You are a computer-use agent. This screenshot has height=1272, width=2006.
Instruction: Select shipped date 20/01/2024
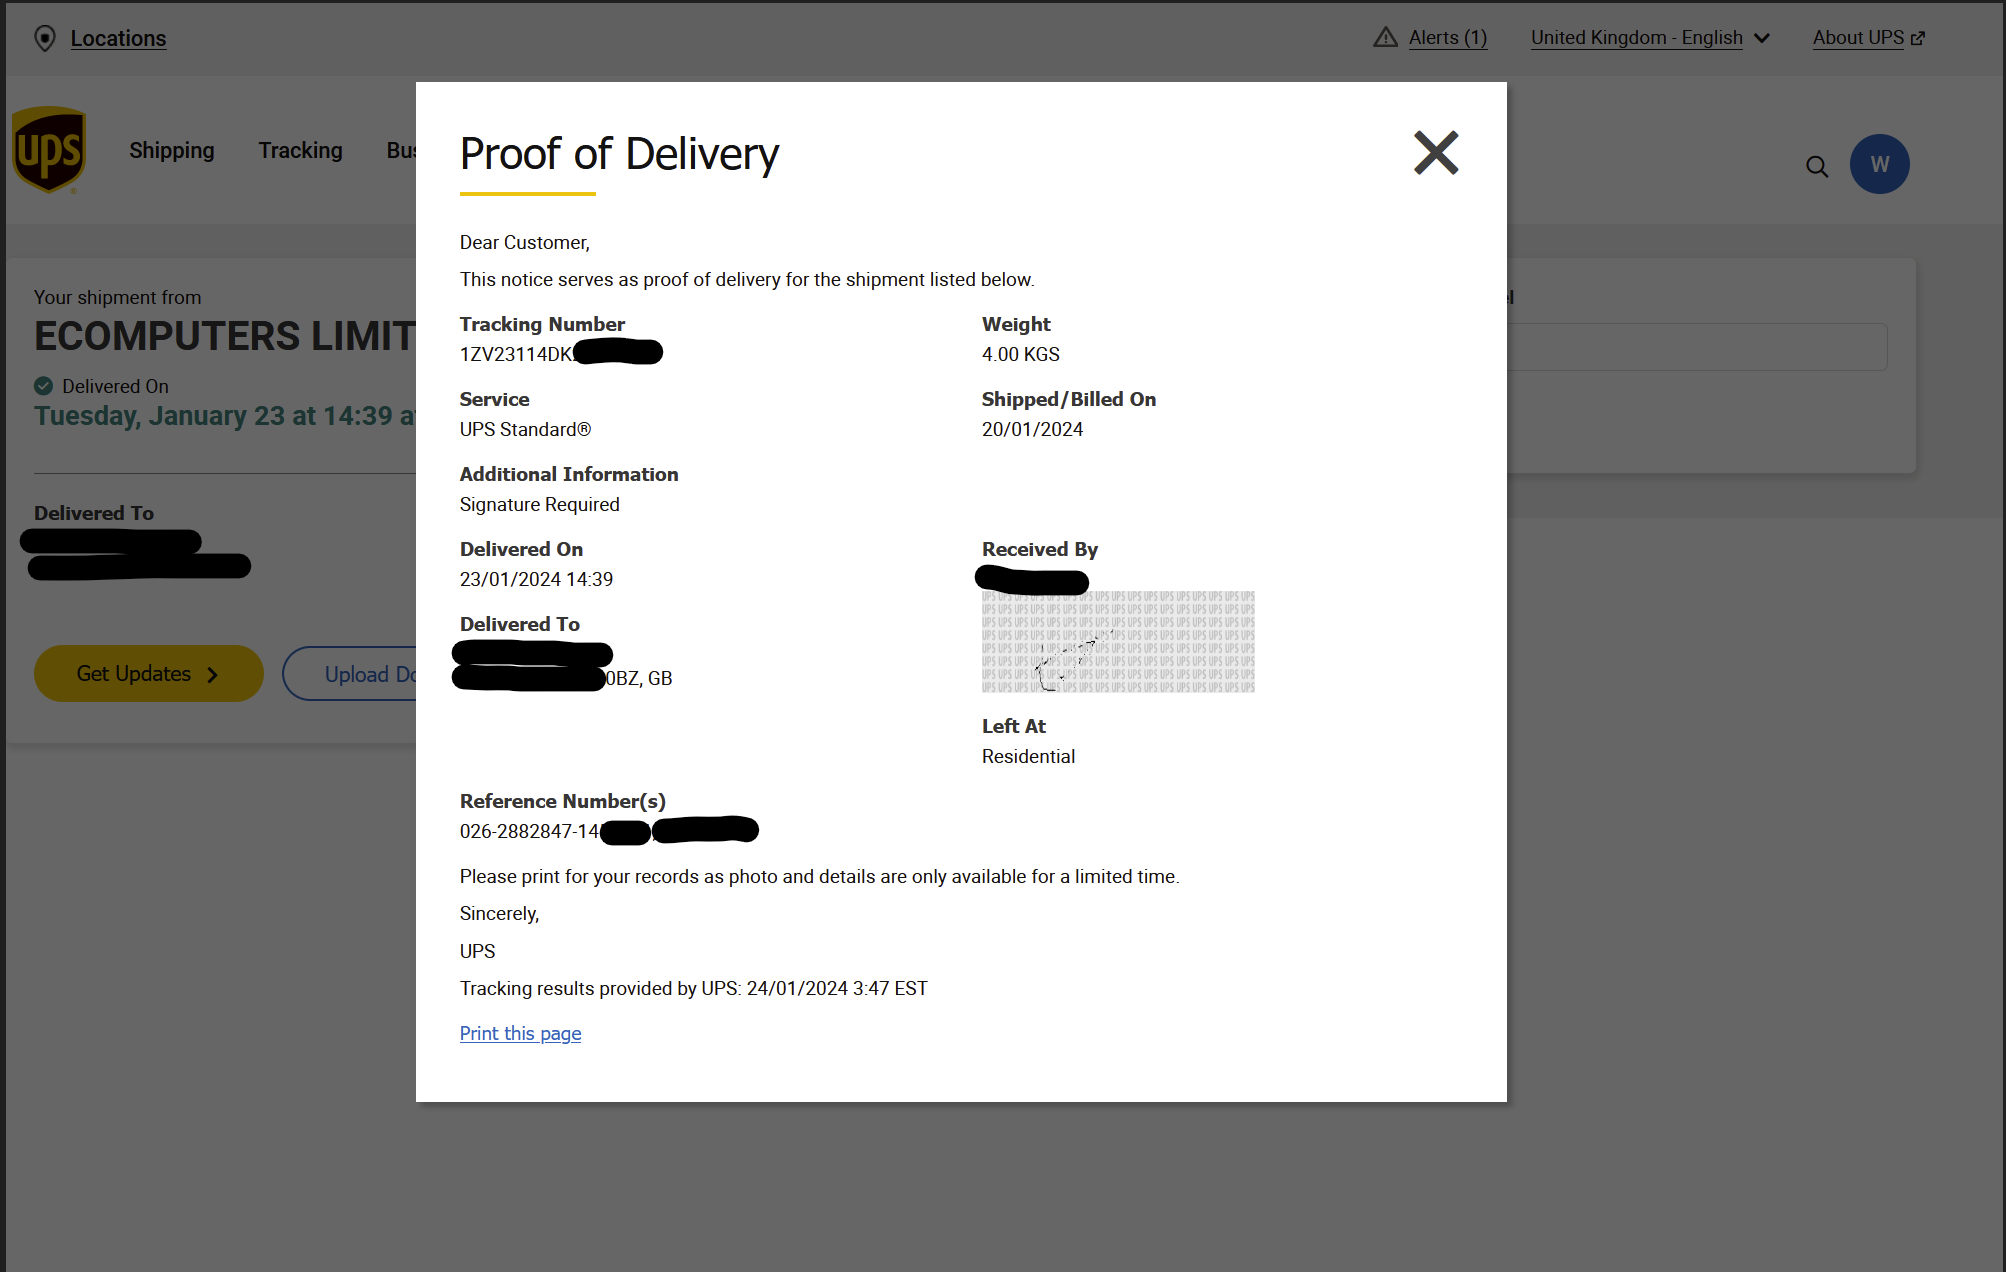1032,429
